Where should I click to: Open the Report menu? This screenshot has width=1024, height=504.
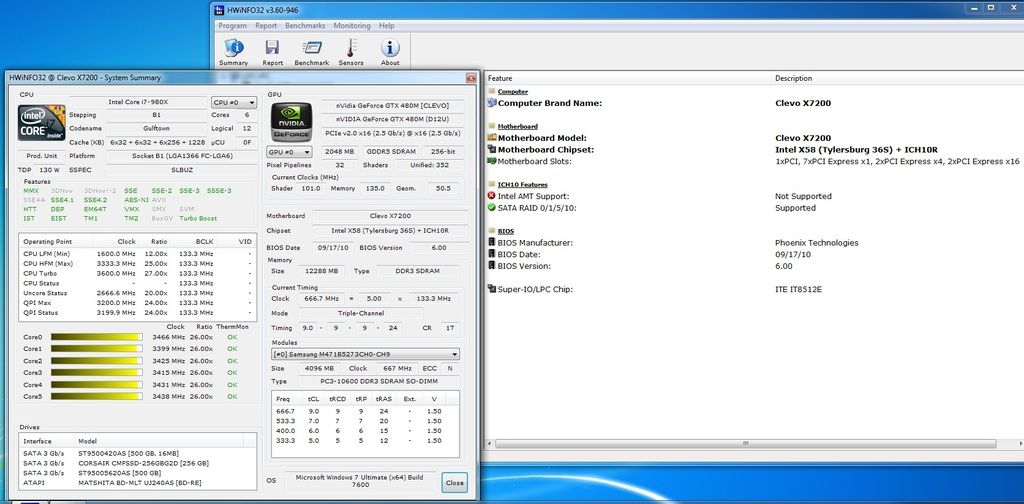coord(266,25)
